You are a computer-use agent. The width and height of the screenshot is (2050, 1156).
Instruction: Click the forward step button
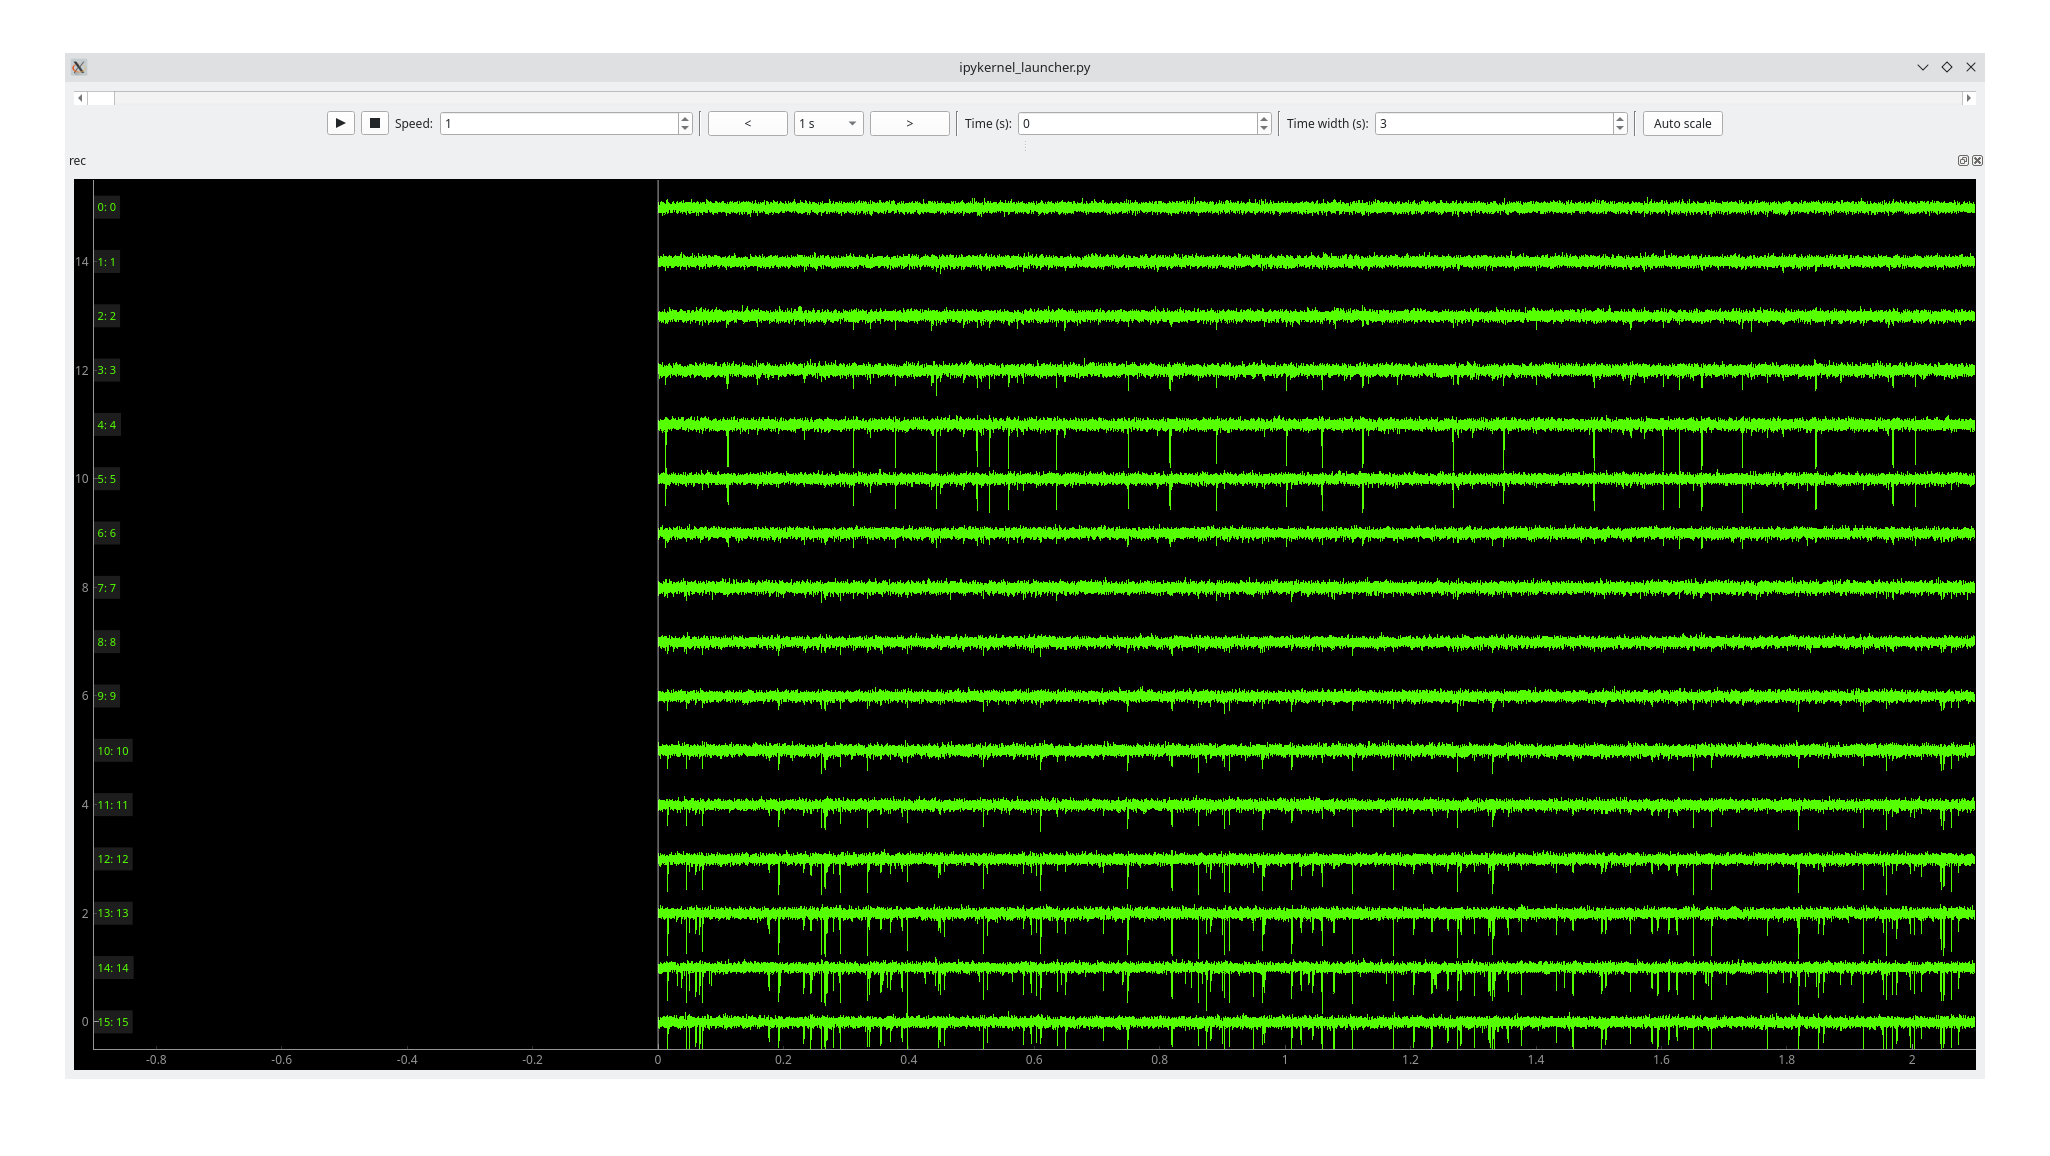[909, 122]
